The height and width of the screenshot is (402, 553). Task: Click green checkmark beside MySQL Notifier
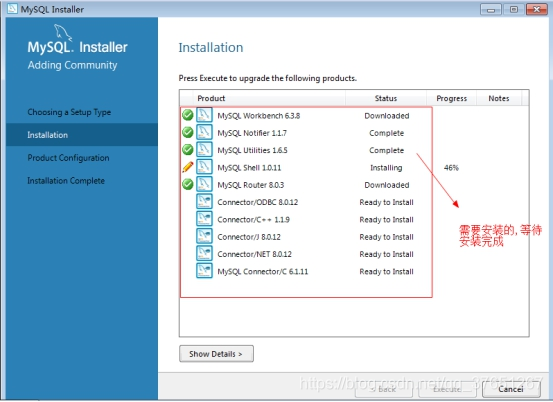point(188,132)
